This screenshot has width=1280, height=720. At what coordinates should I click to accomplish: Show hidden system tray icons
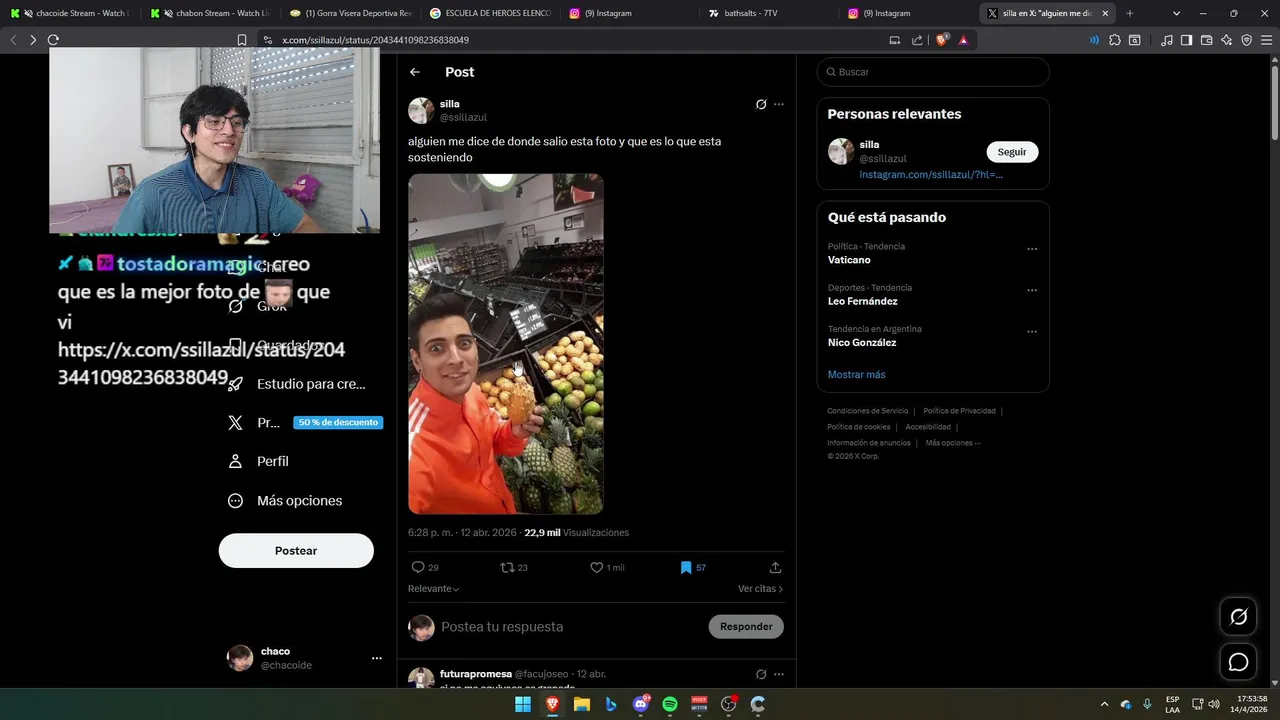pyautogui.click(x=1104, y=704)
